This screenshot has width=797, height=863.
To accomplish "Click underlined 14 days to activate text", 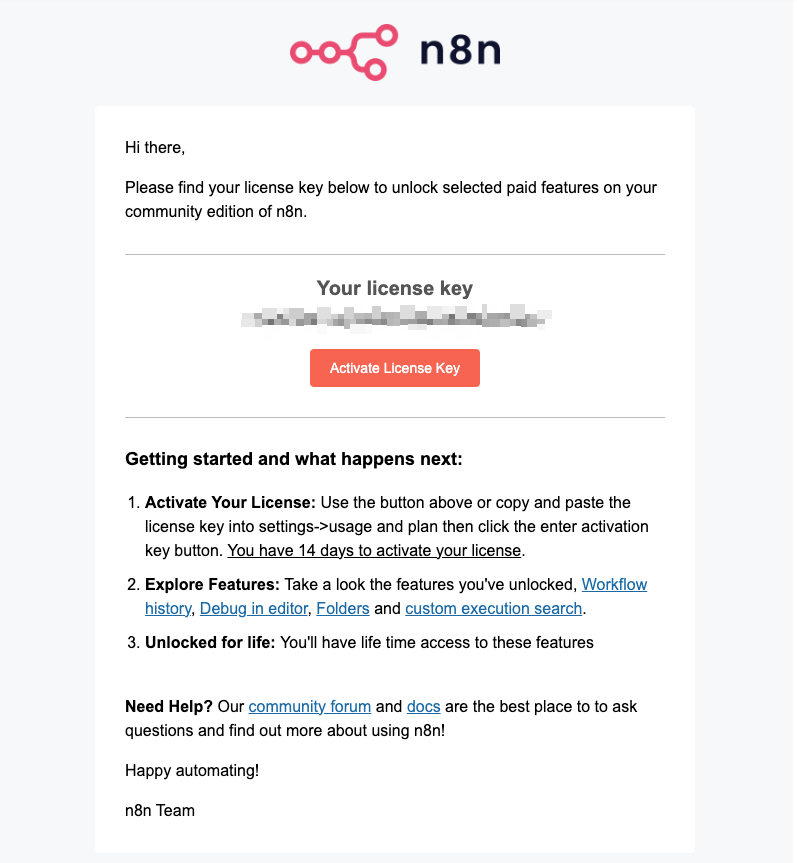I will click(x=374, y=550).
